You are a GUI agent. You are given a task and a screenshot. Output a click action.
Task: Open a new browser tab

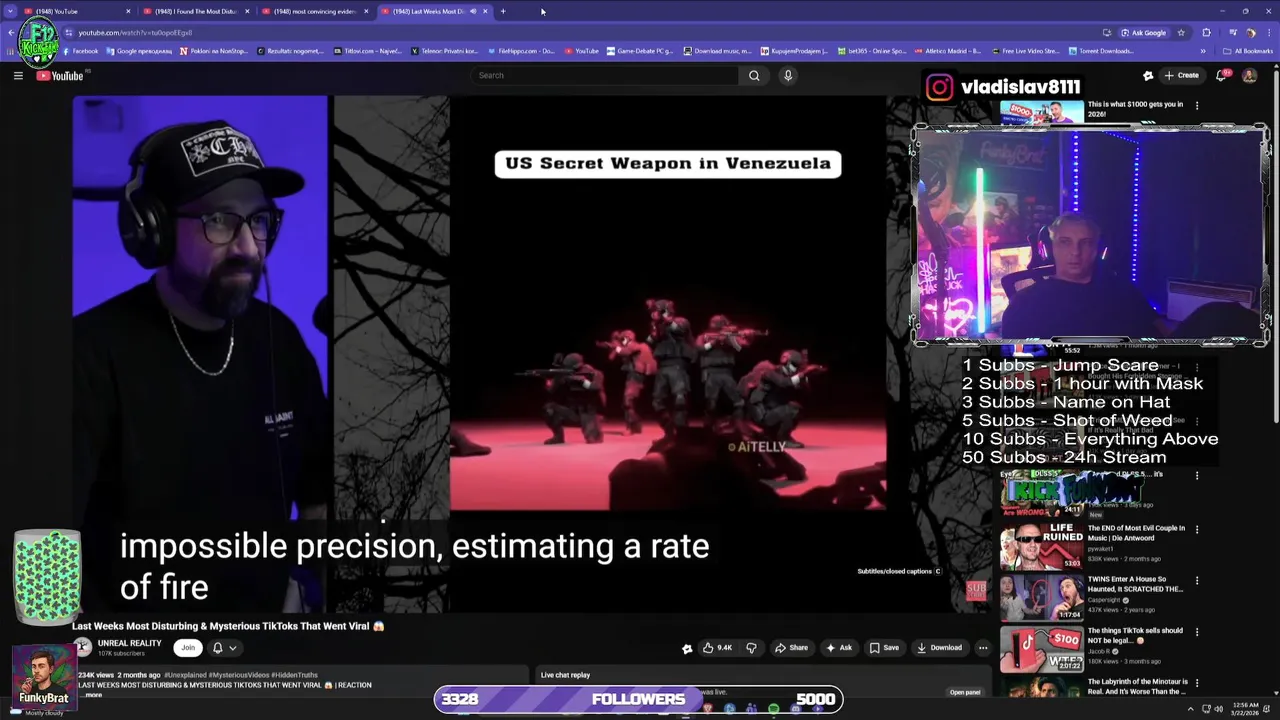pos(503,11)
